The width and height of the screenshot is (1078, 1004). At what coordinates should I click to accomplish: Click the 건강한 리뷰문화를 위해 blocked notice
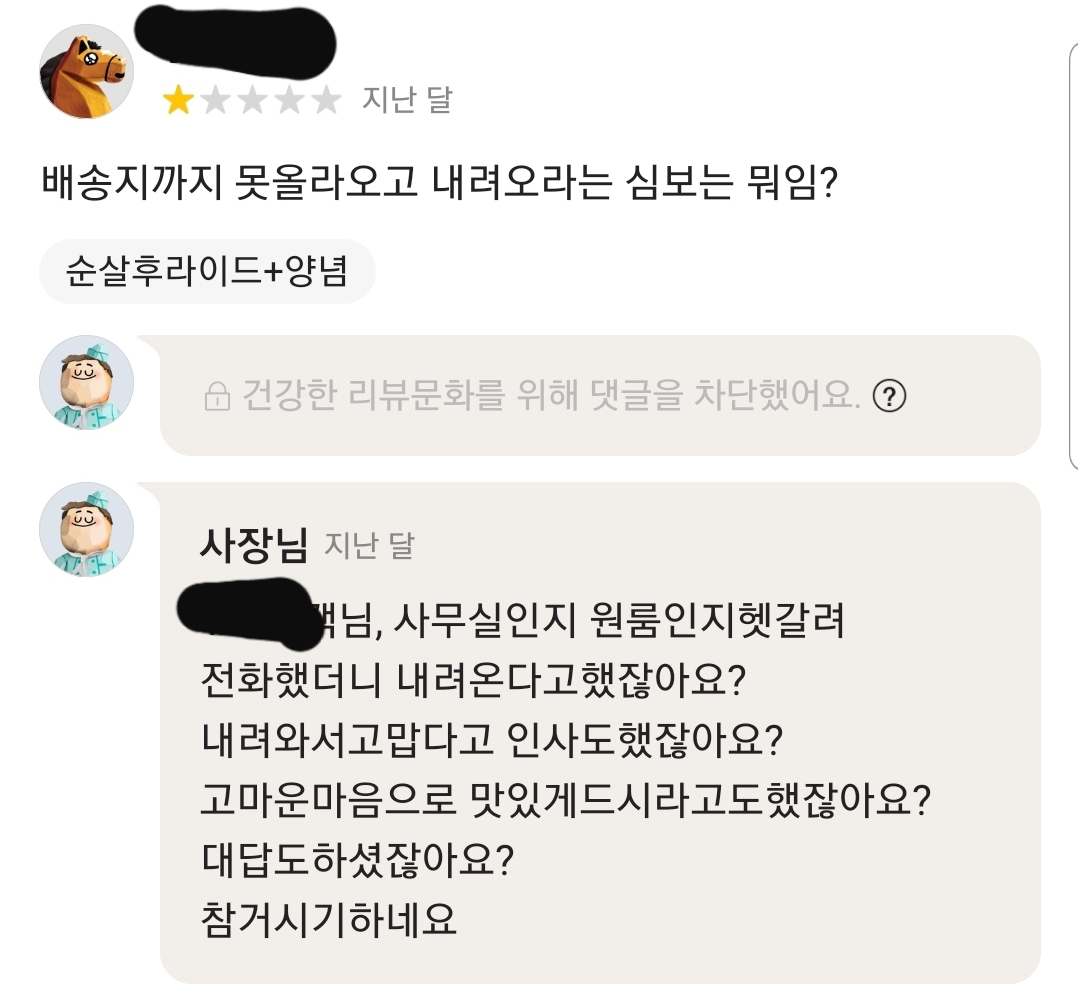(550, 397)
